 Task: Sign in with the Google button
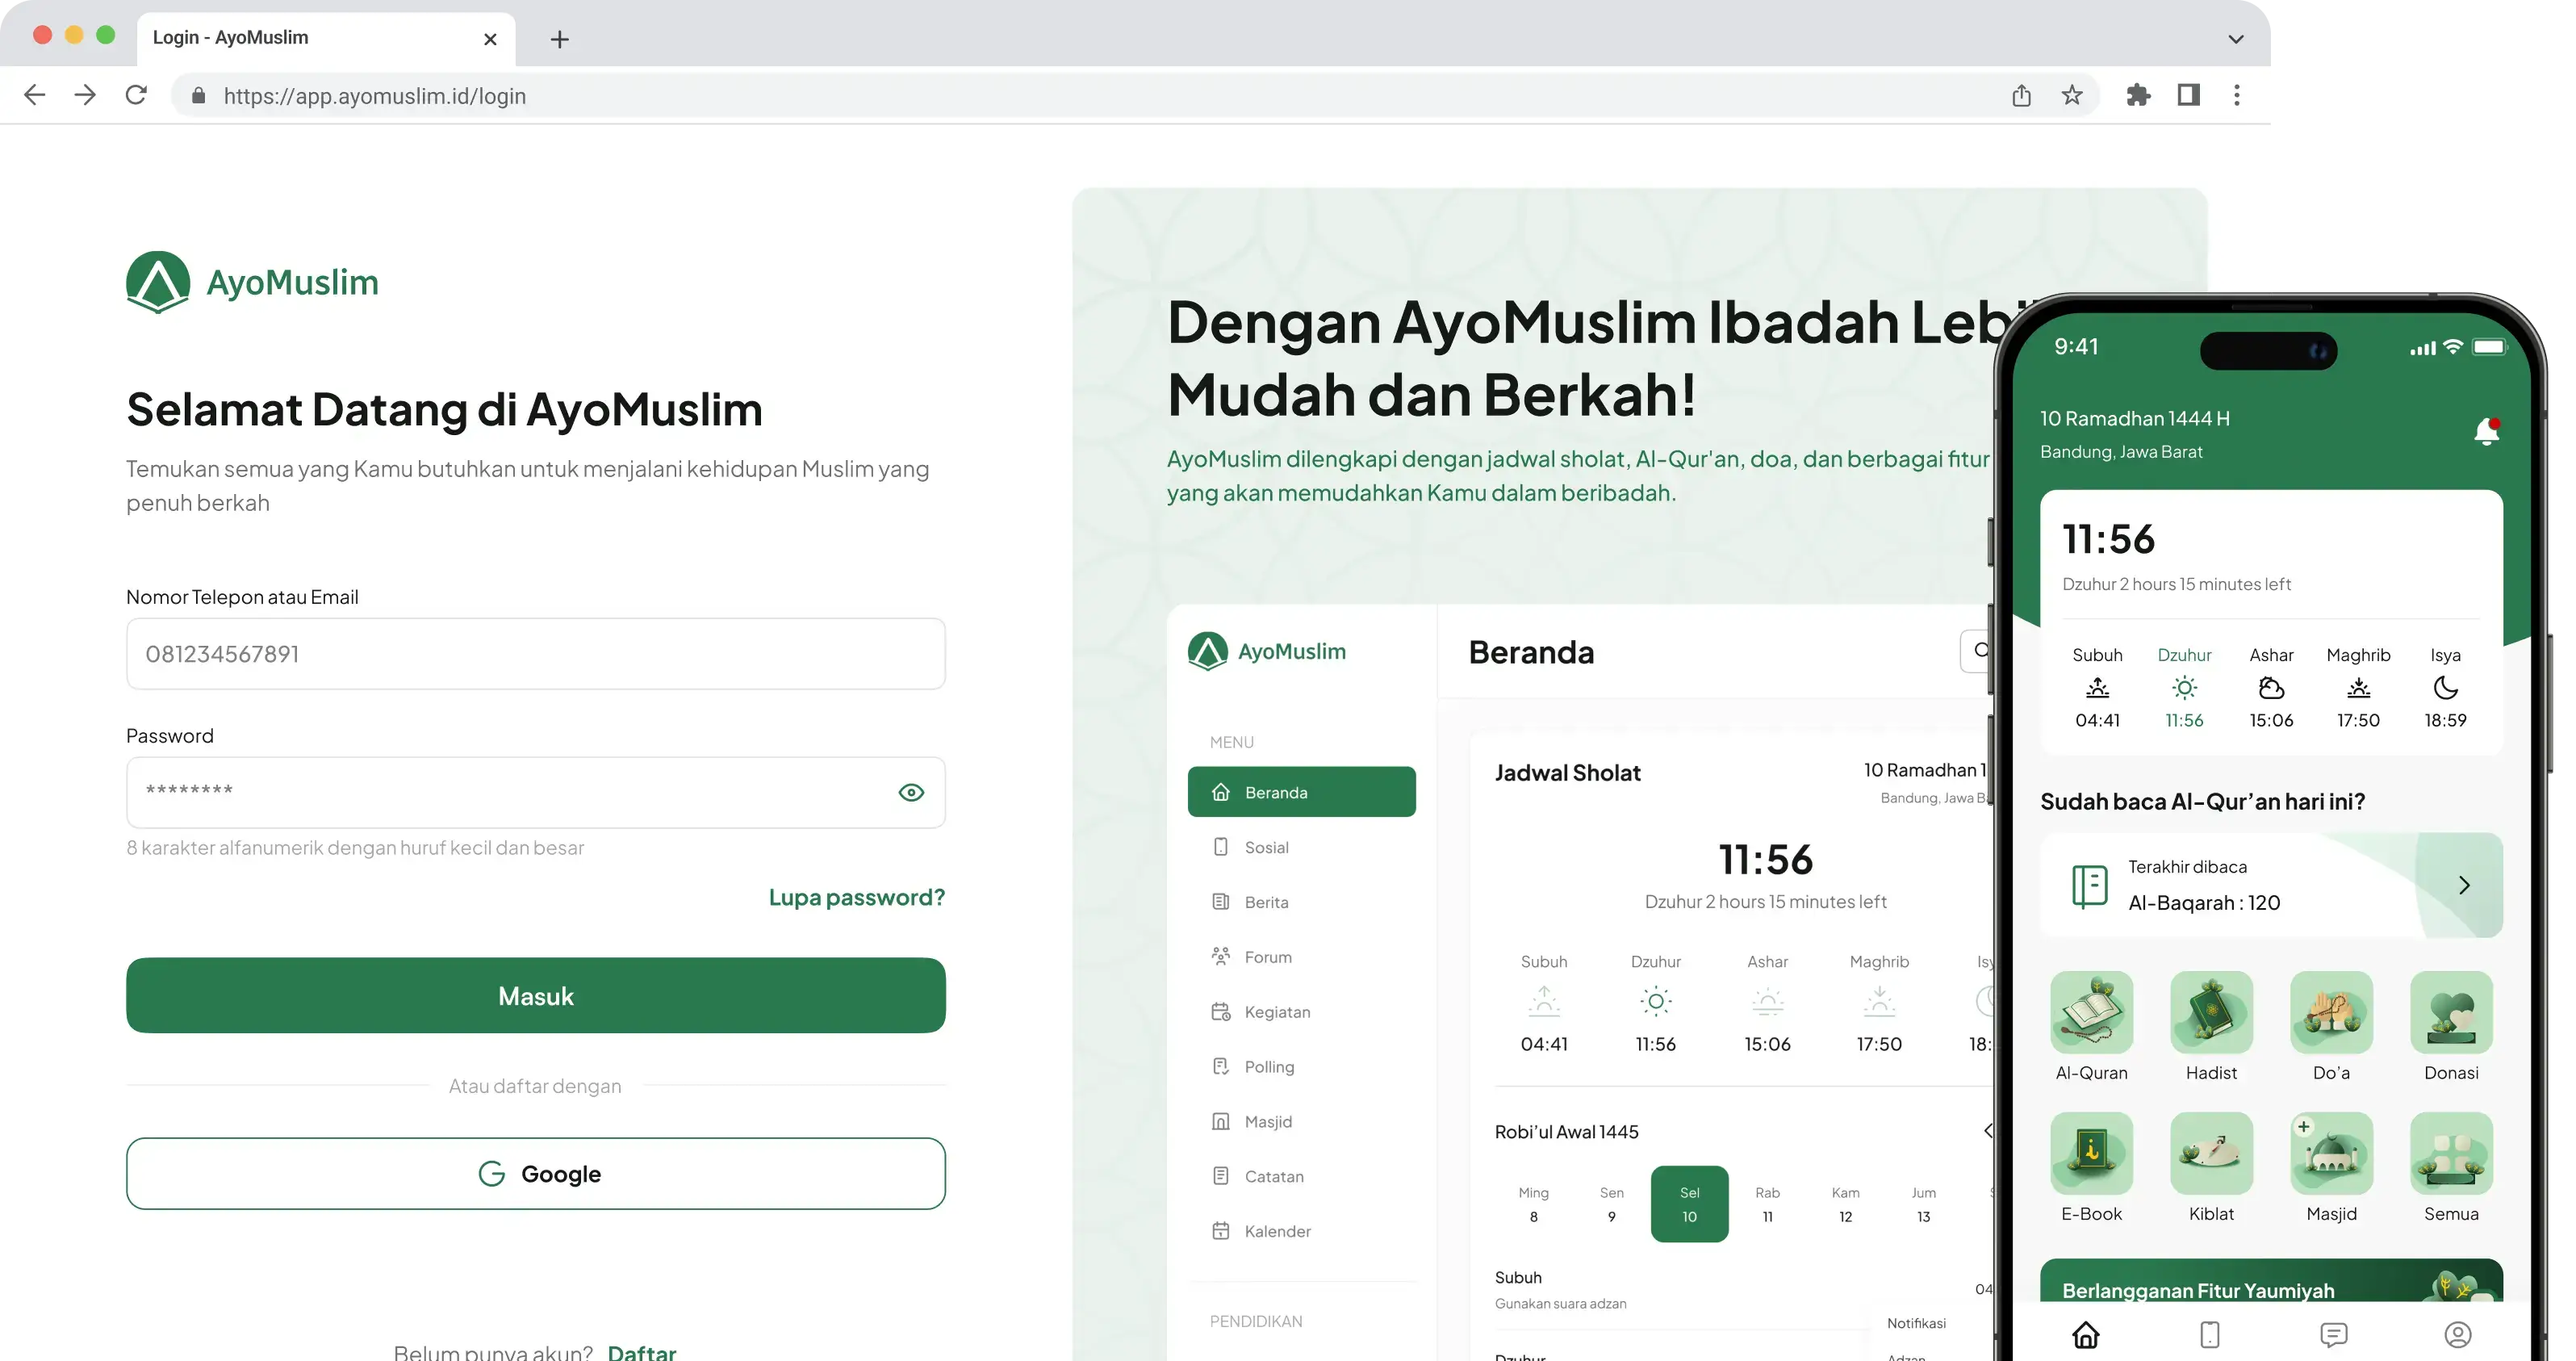(536, 1173)
